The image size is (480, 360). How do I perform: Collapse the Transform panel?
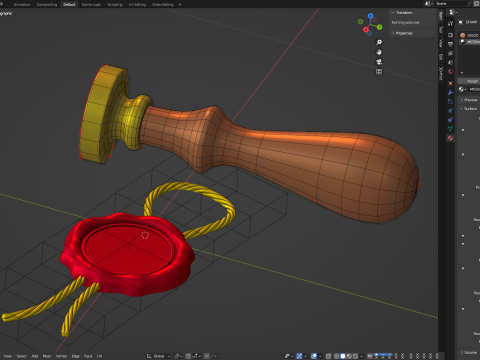[404, 12]
